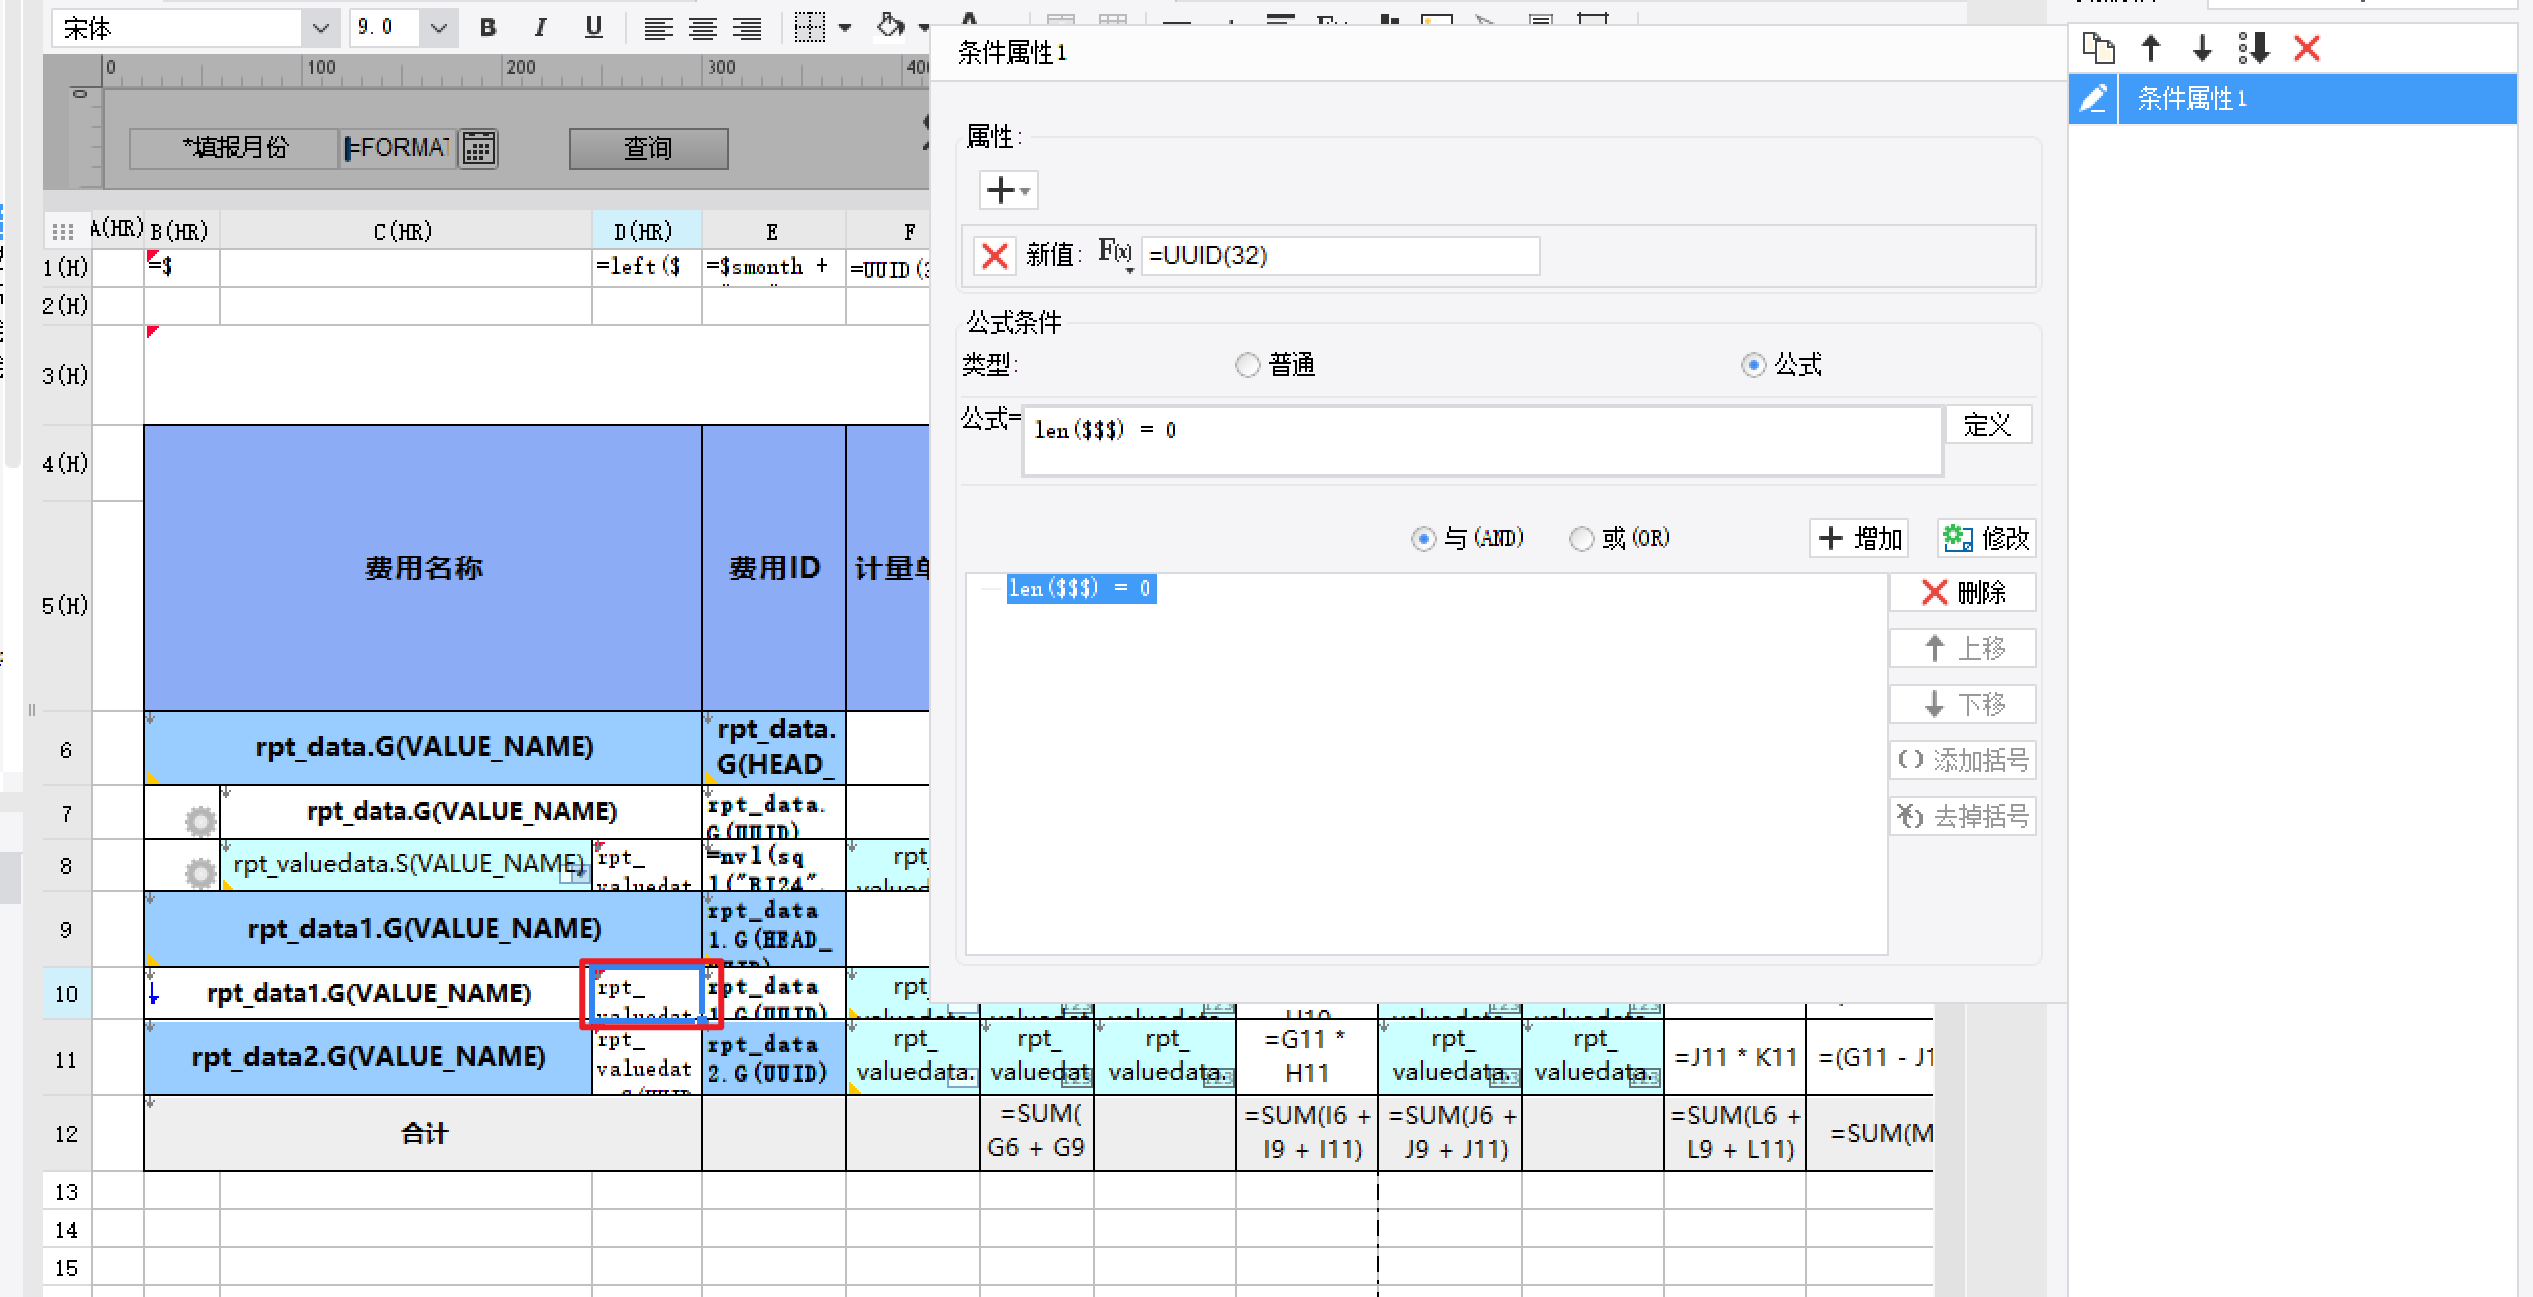Click the 新值 formula input field

click(1340, 256)
